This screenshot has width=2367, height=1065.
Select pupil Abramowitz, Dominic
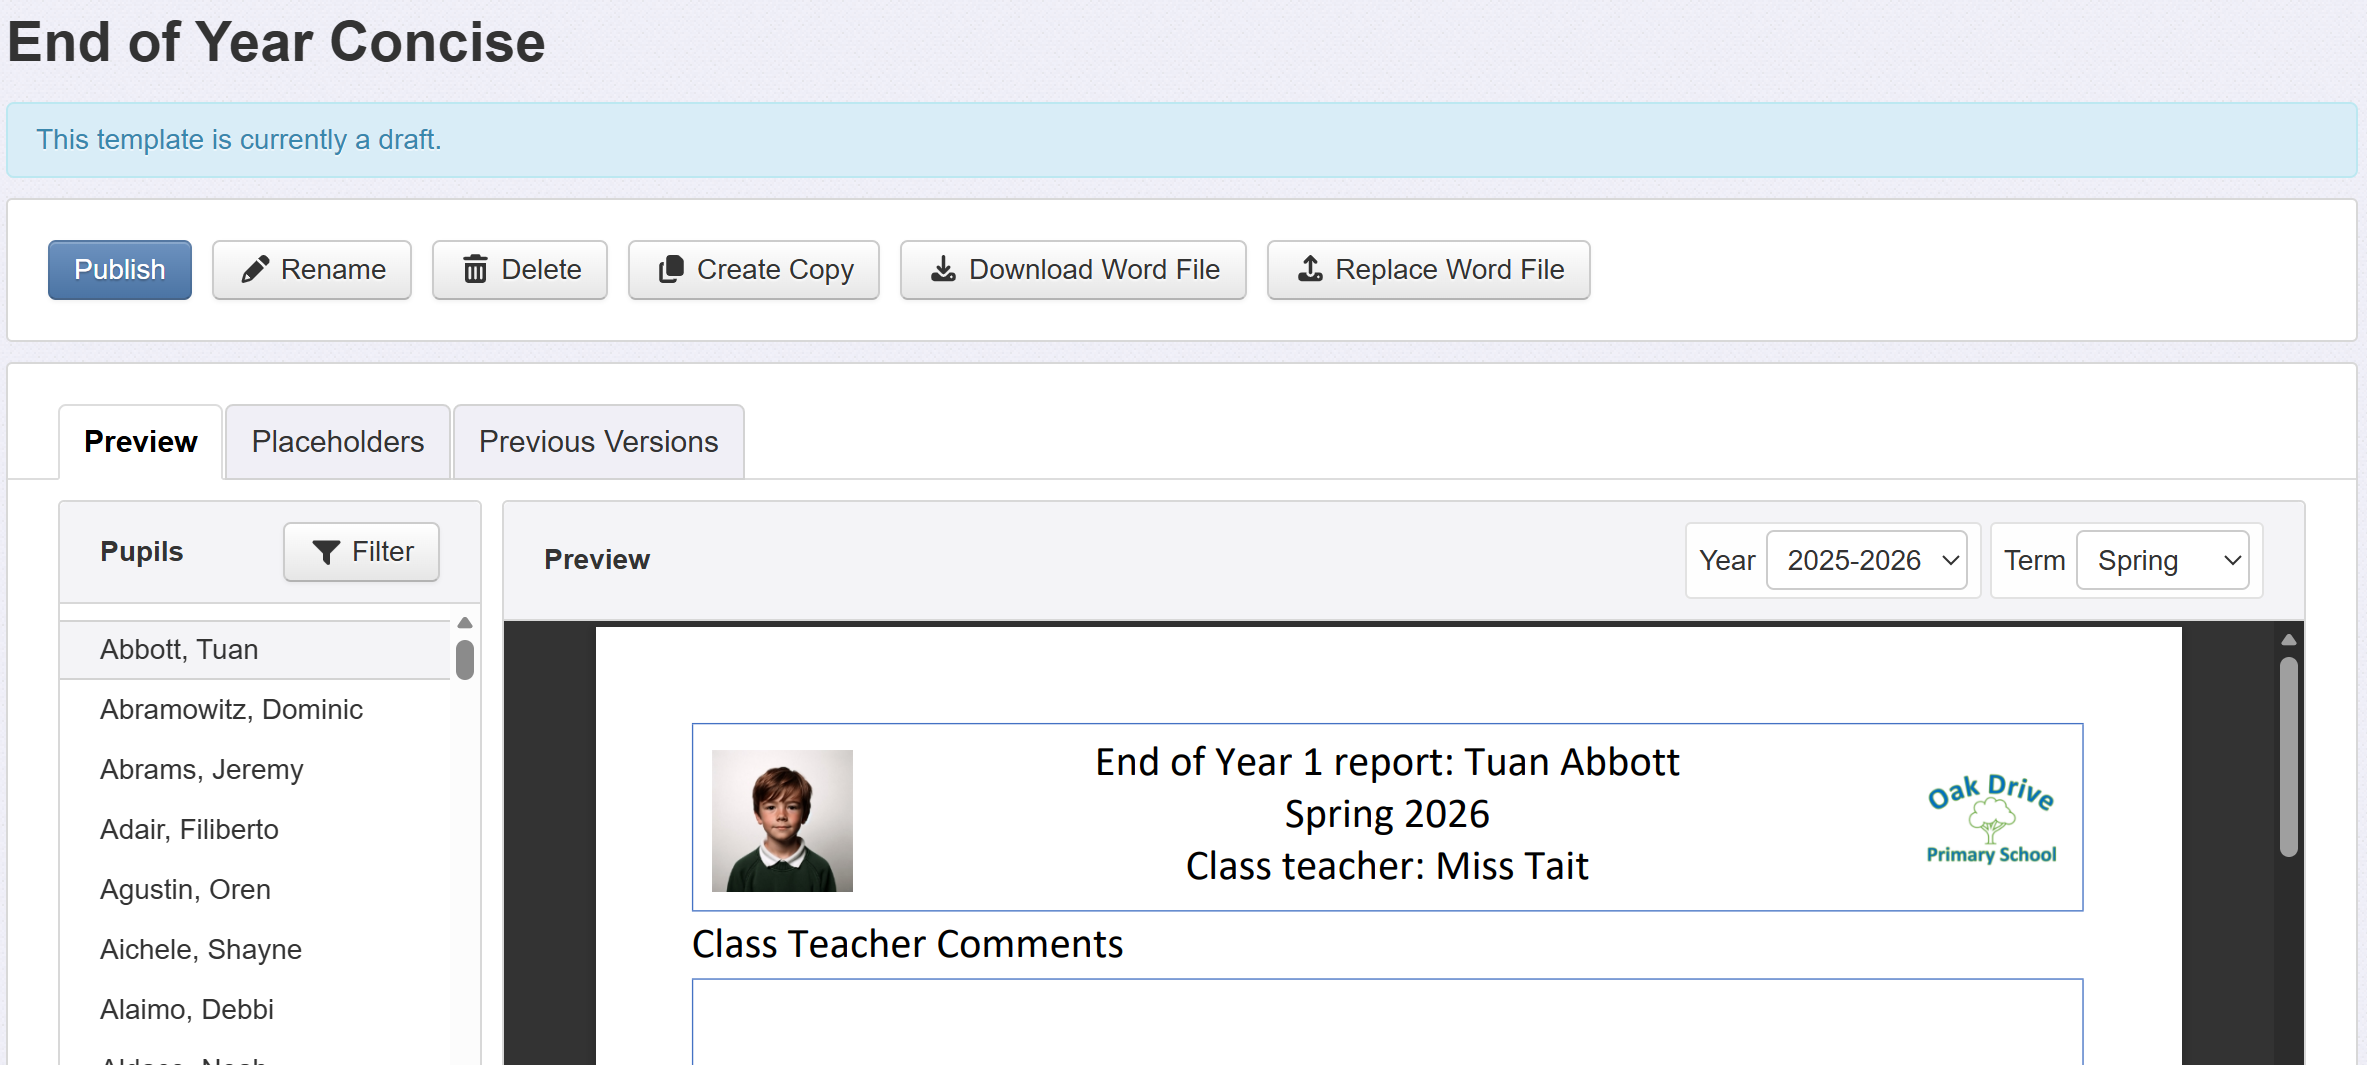pos(231,710)
